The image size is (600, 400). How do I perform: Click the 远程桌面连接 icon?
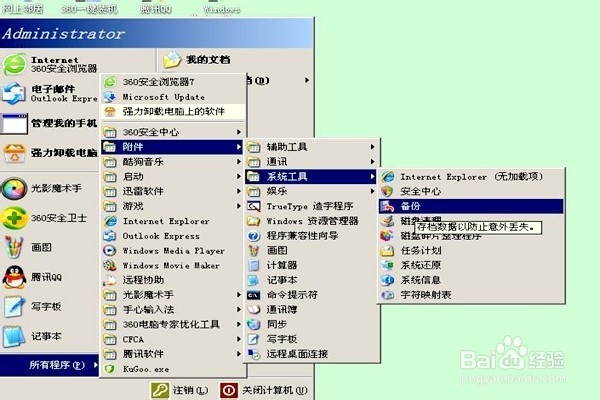(x=254, y=354)
